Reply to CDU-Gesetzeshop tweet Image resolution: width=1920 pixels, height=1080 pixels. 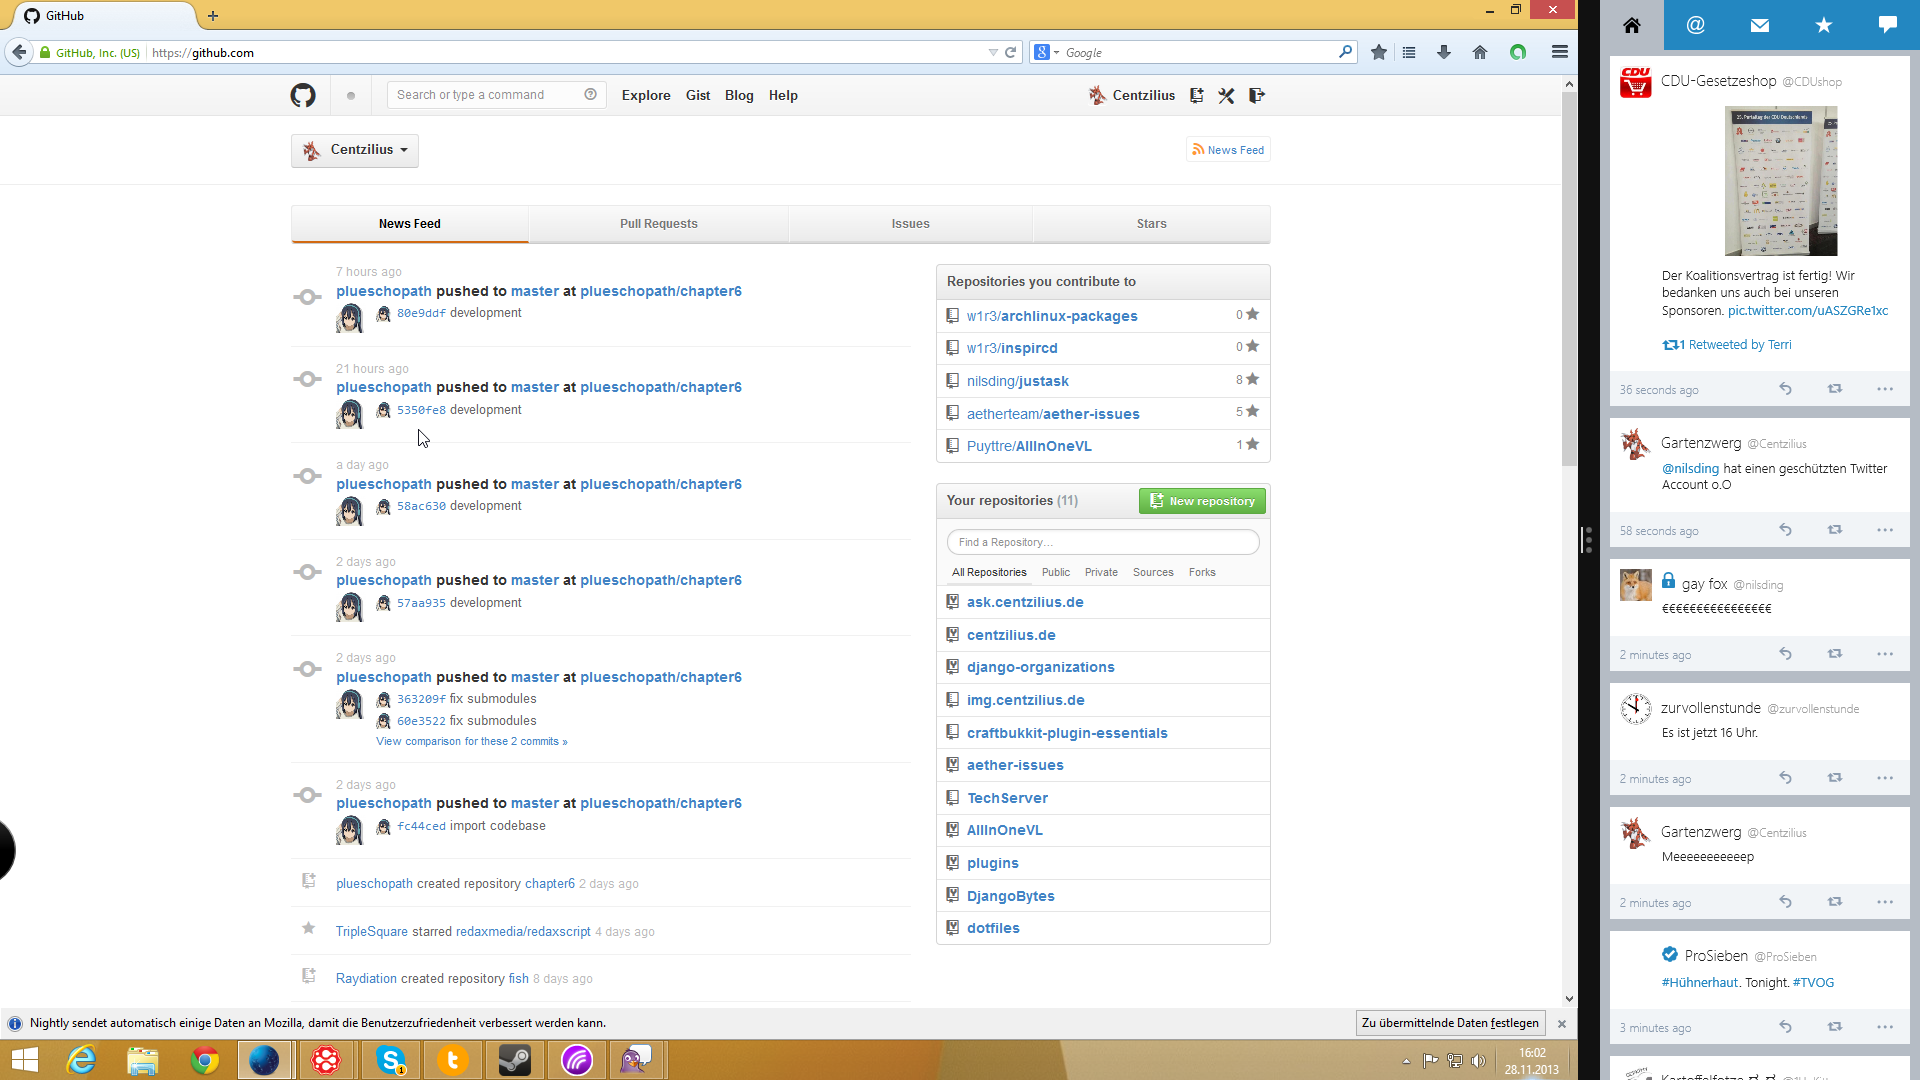pyautogui.click(x=1785, y=389)
